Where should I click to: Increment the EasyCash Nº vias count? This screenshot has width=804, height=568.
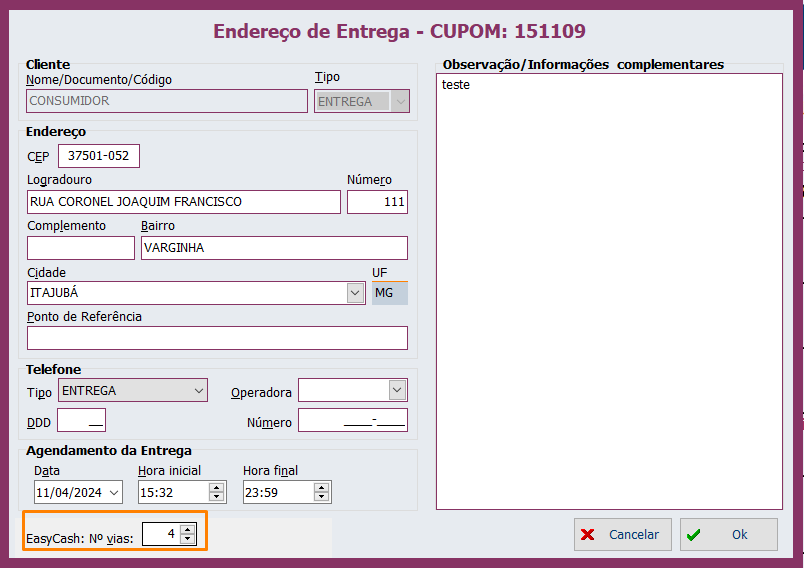(x=187, y=529)
